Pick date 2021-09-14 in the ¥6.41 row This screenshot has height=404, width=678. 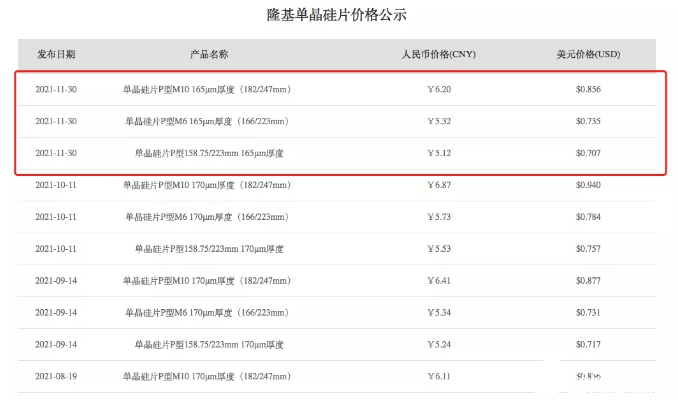(x=56, y=281)
